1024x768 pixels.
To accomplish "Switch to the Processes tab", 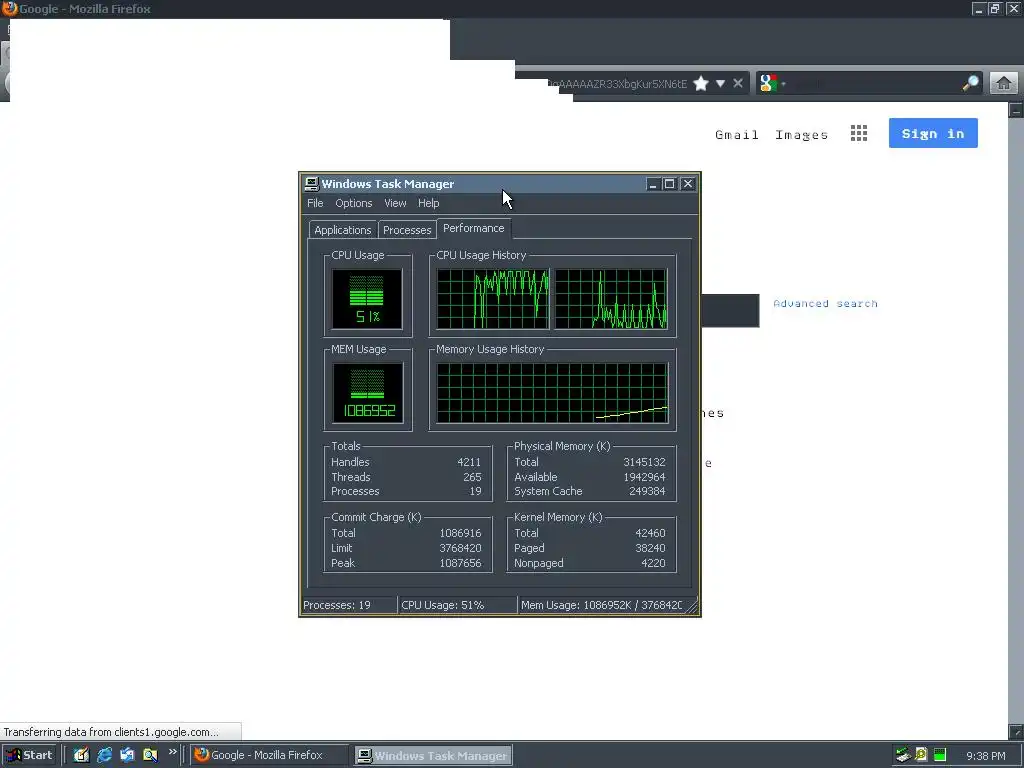I will [407, 230].
